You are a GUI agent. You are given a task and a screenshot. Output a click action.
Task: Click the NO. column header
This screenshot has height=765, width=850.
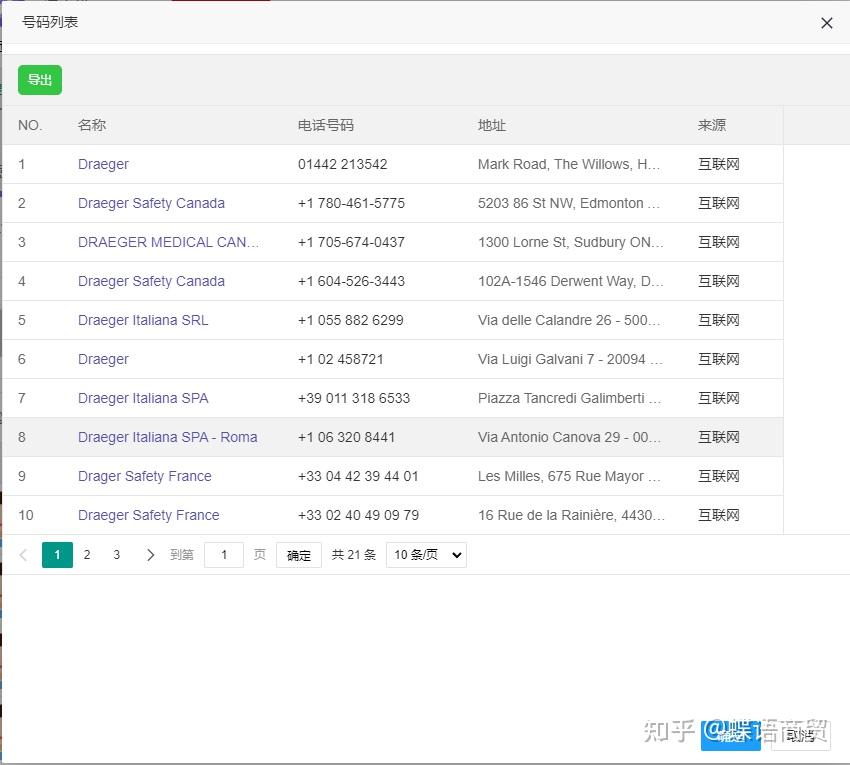click(x=30, y=125)
